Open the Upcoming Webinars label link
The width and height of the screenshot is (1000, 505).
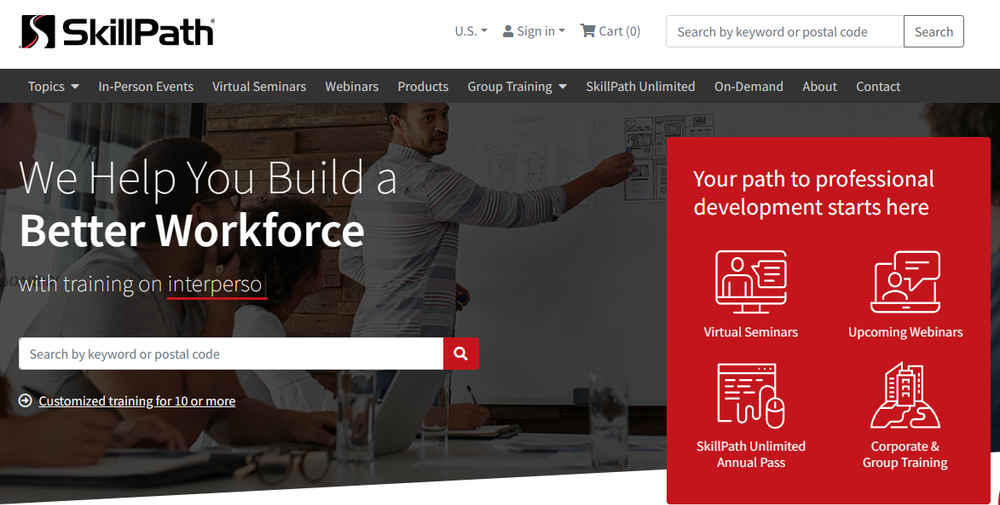[906, 332]
